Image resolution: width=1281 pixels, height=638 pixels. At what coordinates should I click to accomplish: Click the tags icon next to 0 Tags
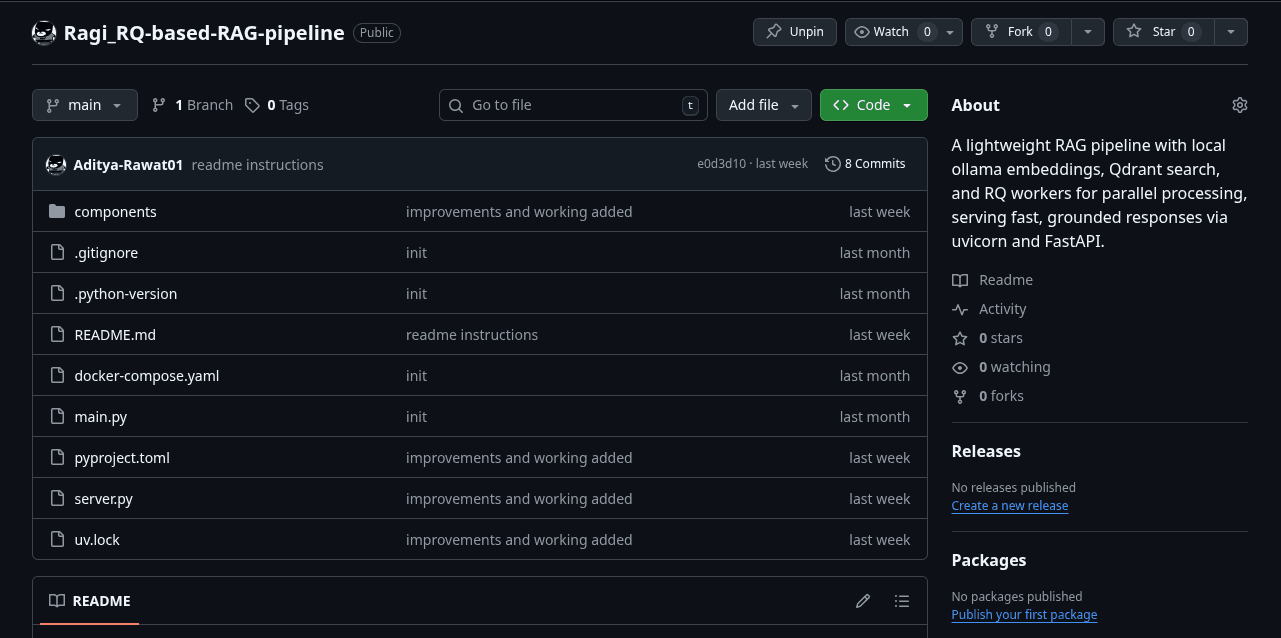click(253, 105)
